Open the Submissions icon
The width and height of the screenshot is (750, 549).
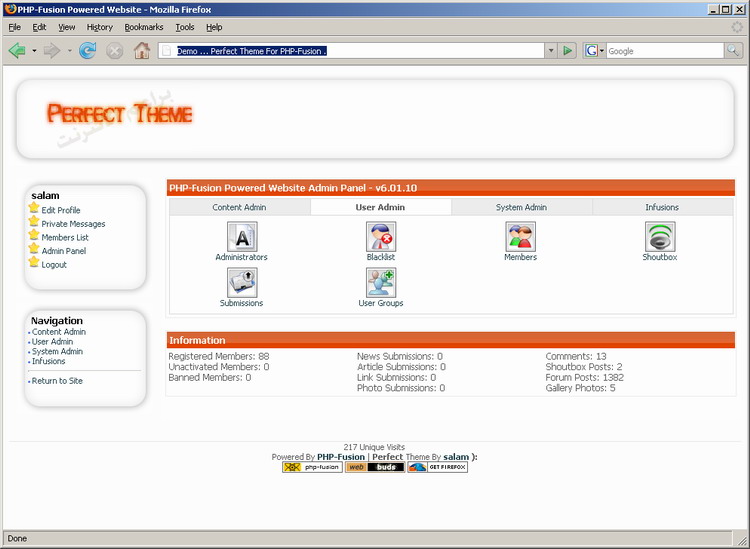242,282
